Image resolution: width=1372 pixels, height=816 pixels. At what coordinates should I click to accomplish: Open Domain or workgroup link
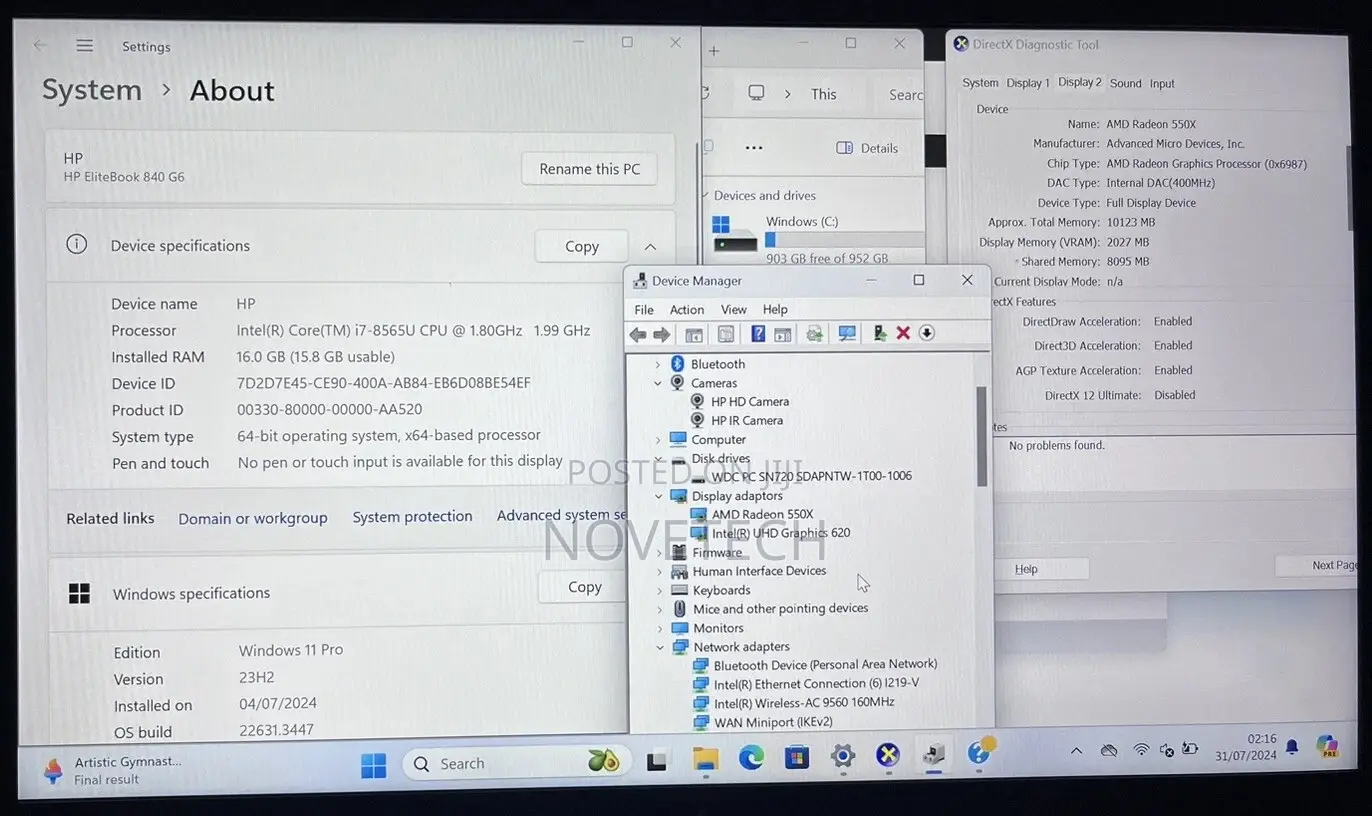click(x=253, y=518)
